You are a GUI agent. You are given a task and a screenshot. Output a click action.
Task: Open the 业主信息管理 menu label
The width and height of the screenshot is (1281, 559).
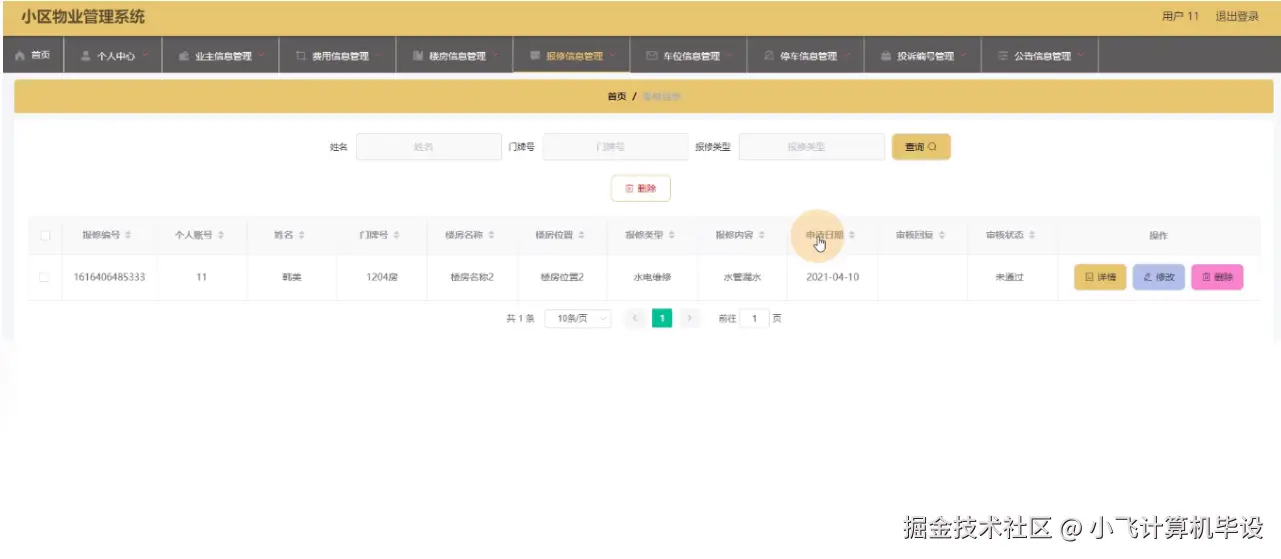pos(223,56)
